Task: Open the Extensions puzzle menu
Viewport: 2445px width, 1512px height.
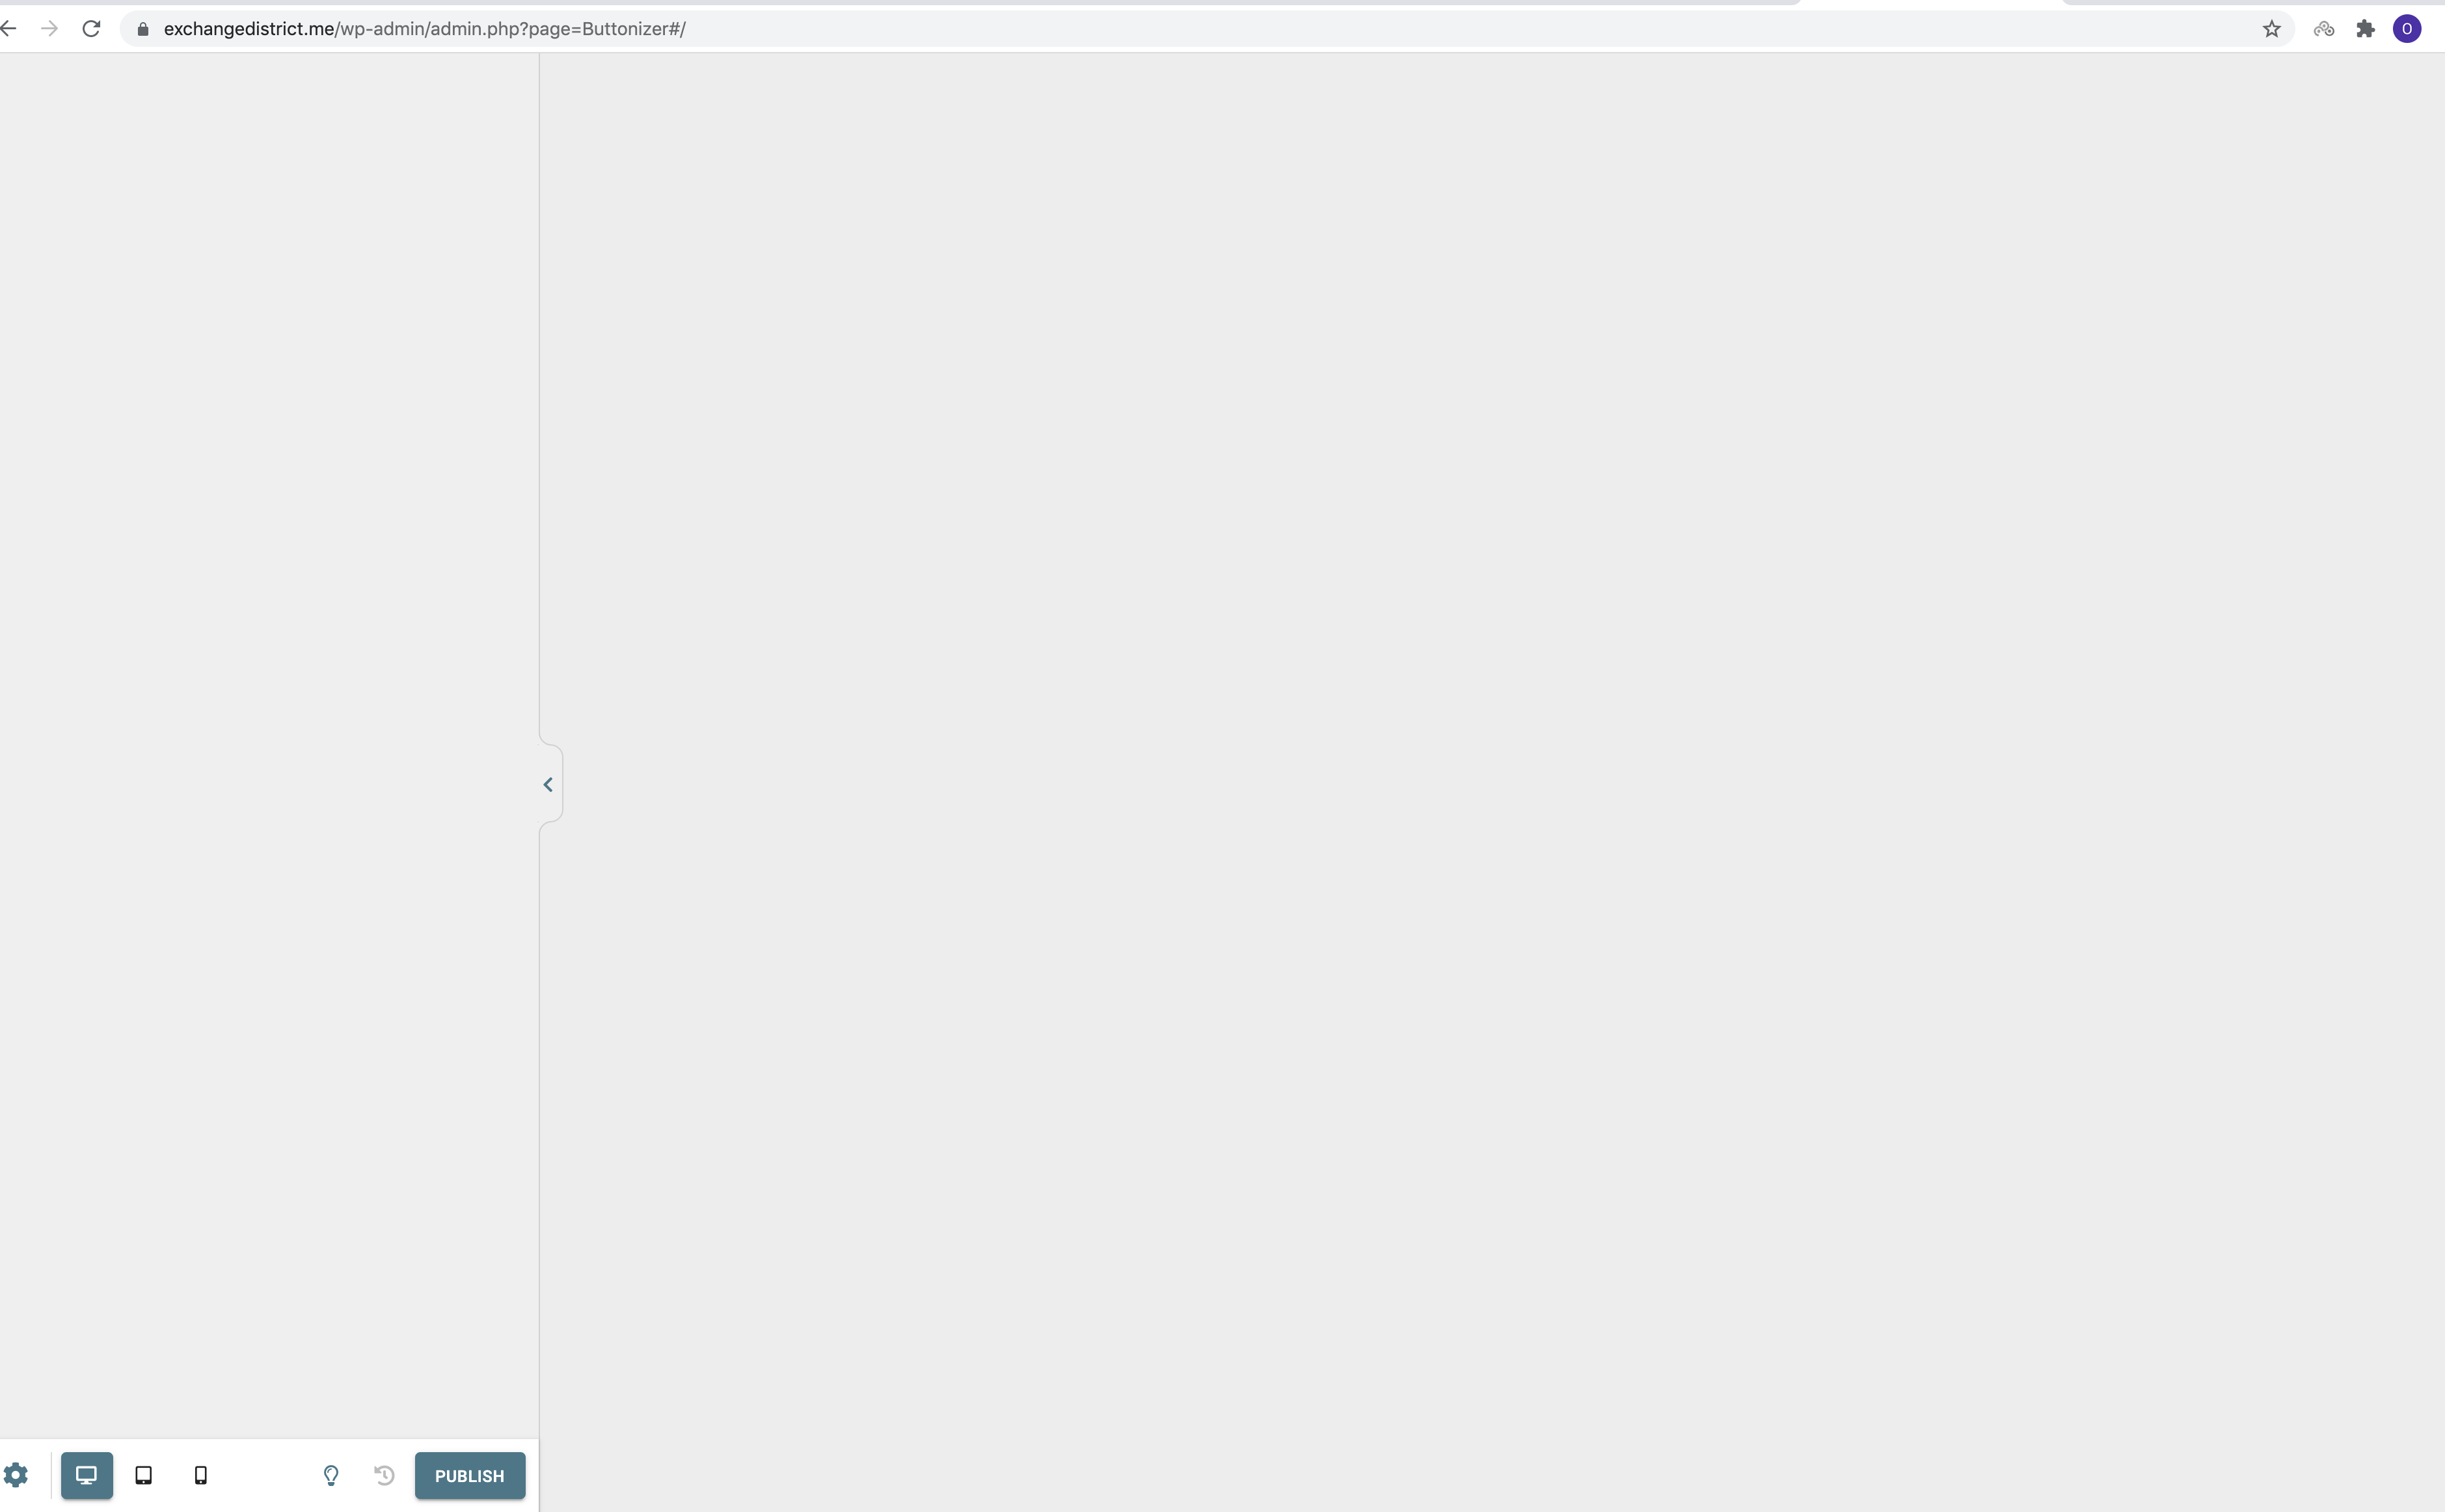Action: [x=2366, y=29]
